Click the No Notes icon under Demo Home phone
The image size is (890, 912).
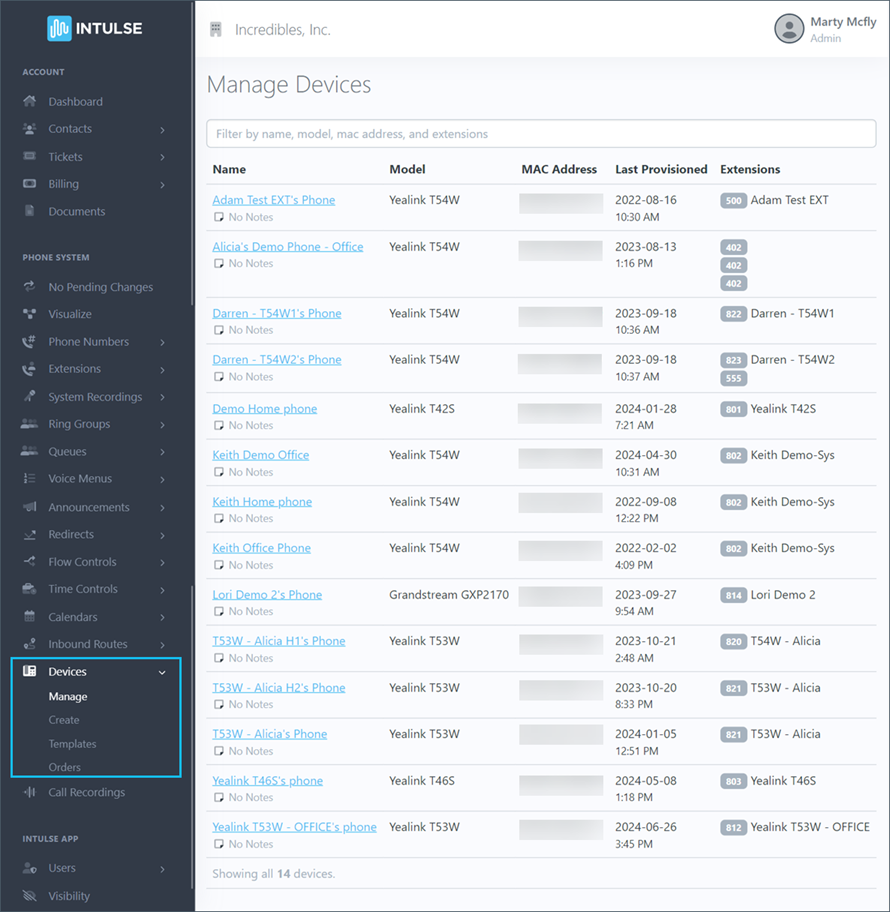(x=219, y=425)
